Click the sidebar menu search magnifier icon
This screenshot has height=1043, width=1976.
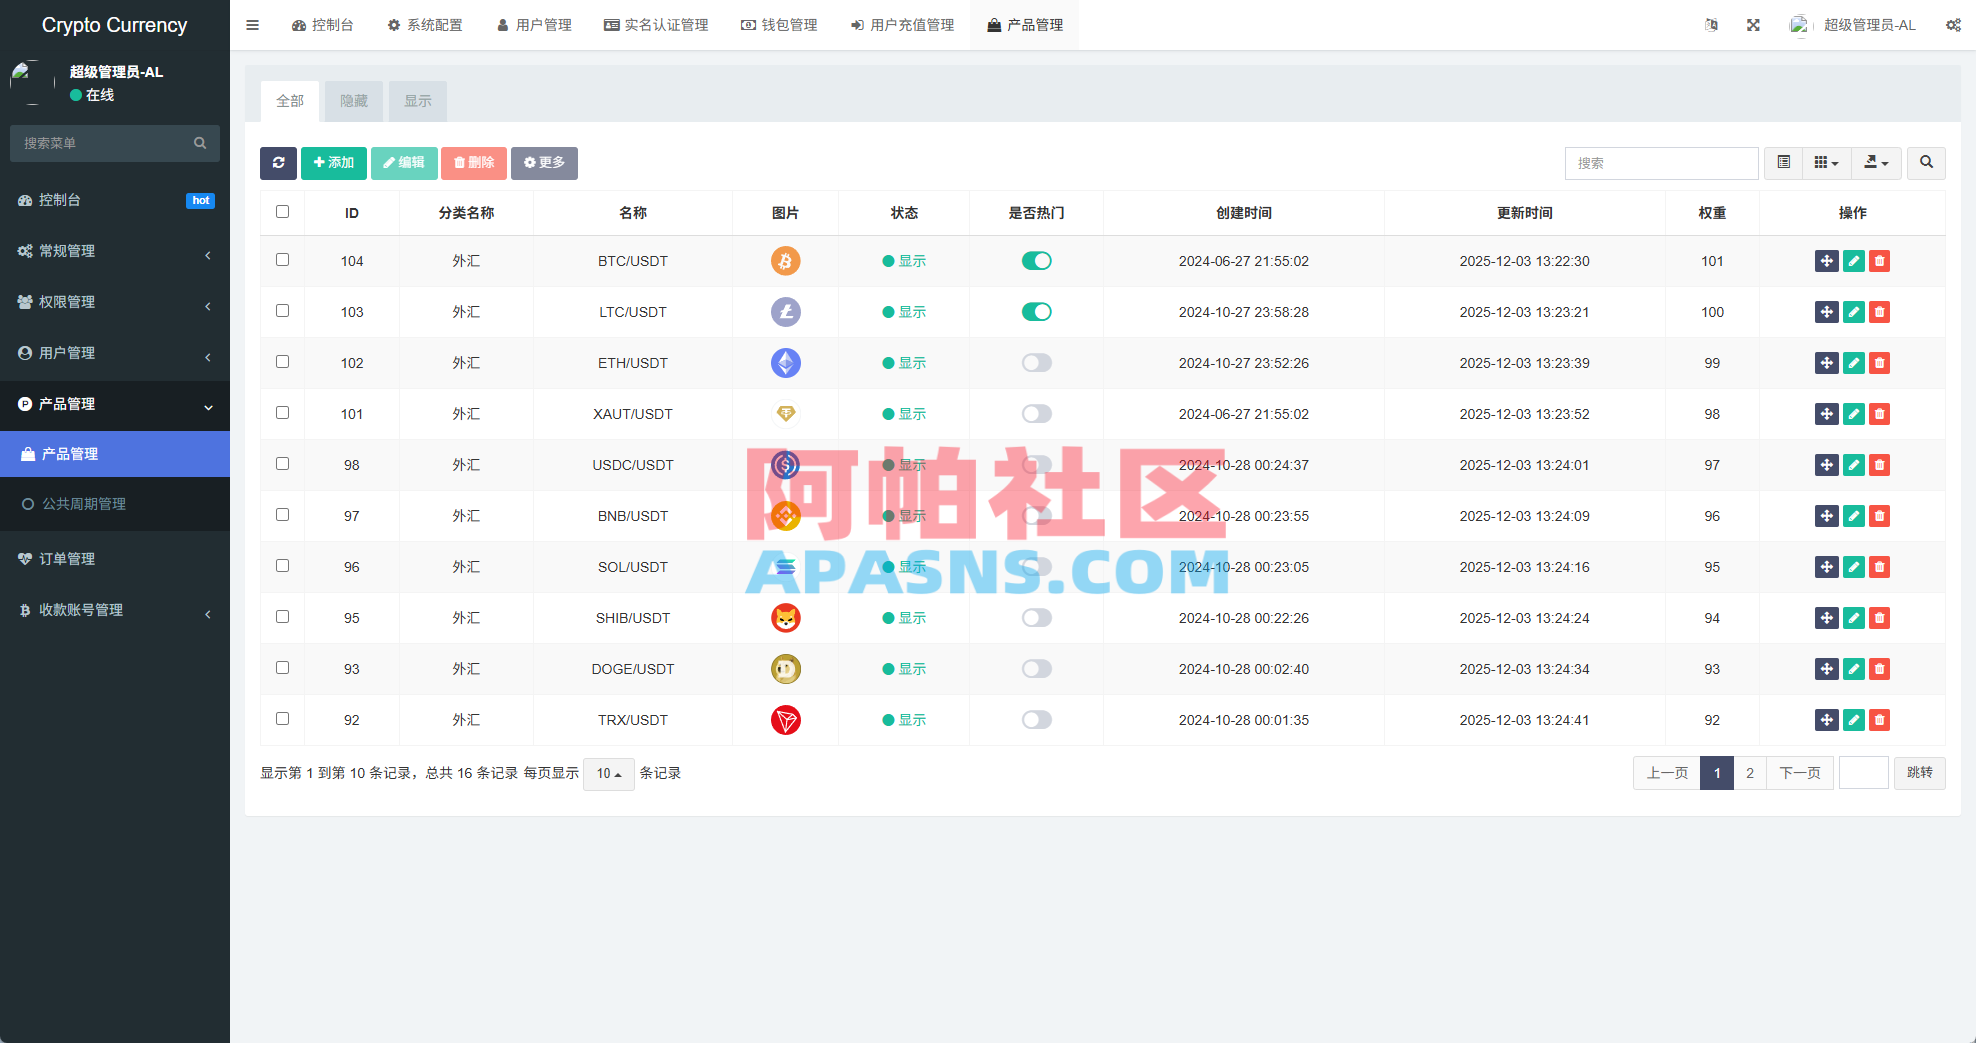point(200,143)
